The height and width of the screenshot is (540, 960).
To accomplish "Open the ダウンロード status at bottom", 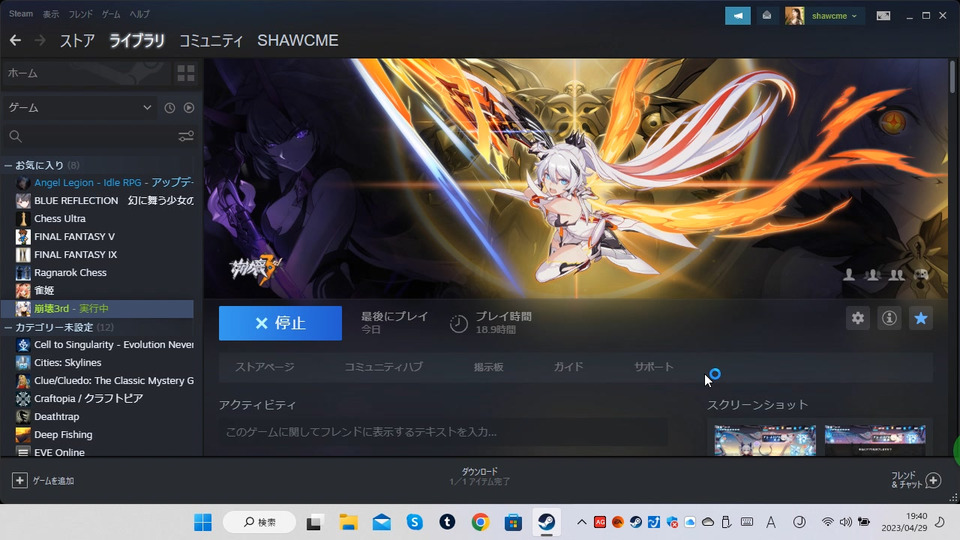I will [479, 476].
